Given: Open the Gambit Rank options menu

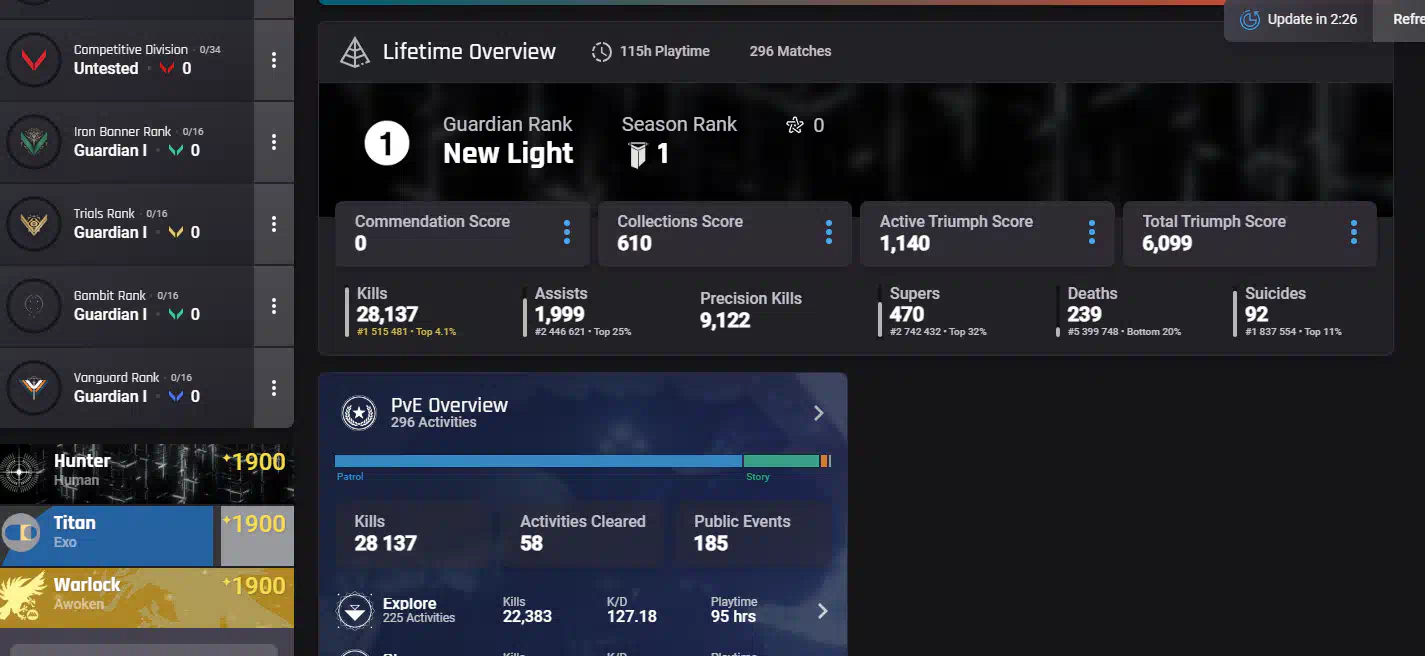Looking at the screenshot, I should [x=274, y=306].
